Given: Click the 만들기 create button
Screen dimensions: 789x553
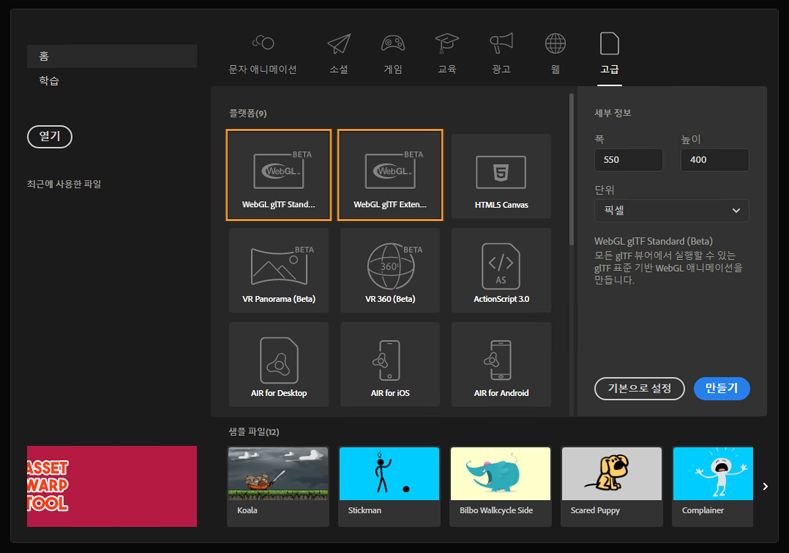Looking at the screenshot, I should [722, 388].
